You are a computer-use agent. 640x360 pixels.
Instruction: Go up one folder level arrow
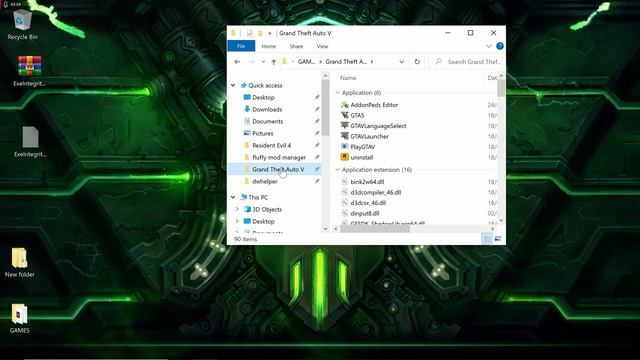tap(273, 62)
